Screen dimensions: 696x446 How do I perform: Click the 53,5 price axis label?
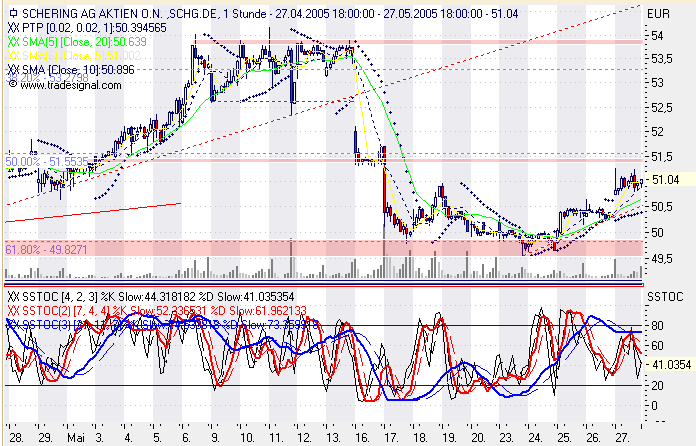pos(661,59)
